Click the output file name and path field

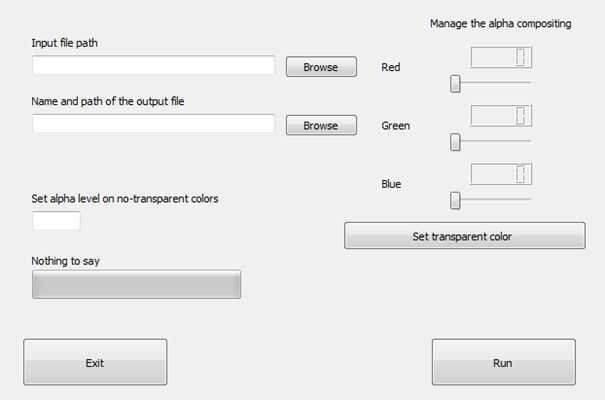(x=153, y=124)
